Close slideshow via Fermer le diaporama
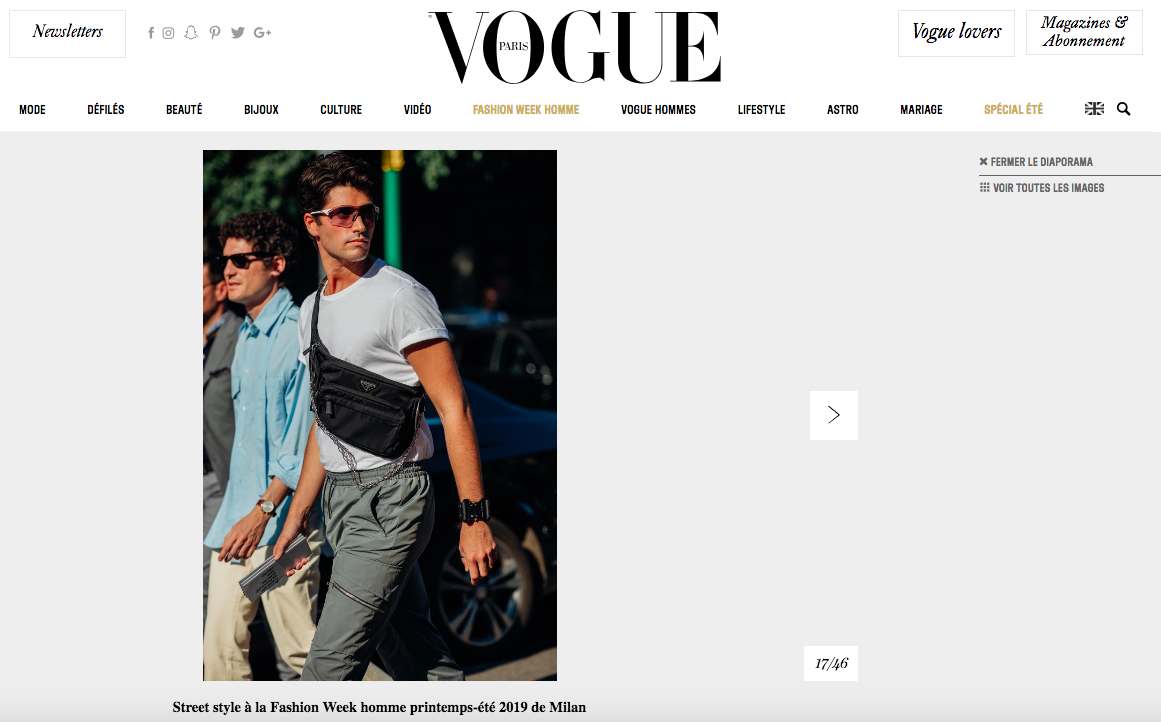 [x=1036, y=161]
